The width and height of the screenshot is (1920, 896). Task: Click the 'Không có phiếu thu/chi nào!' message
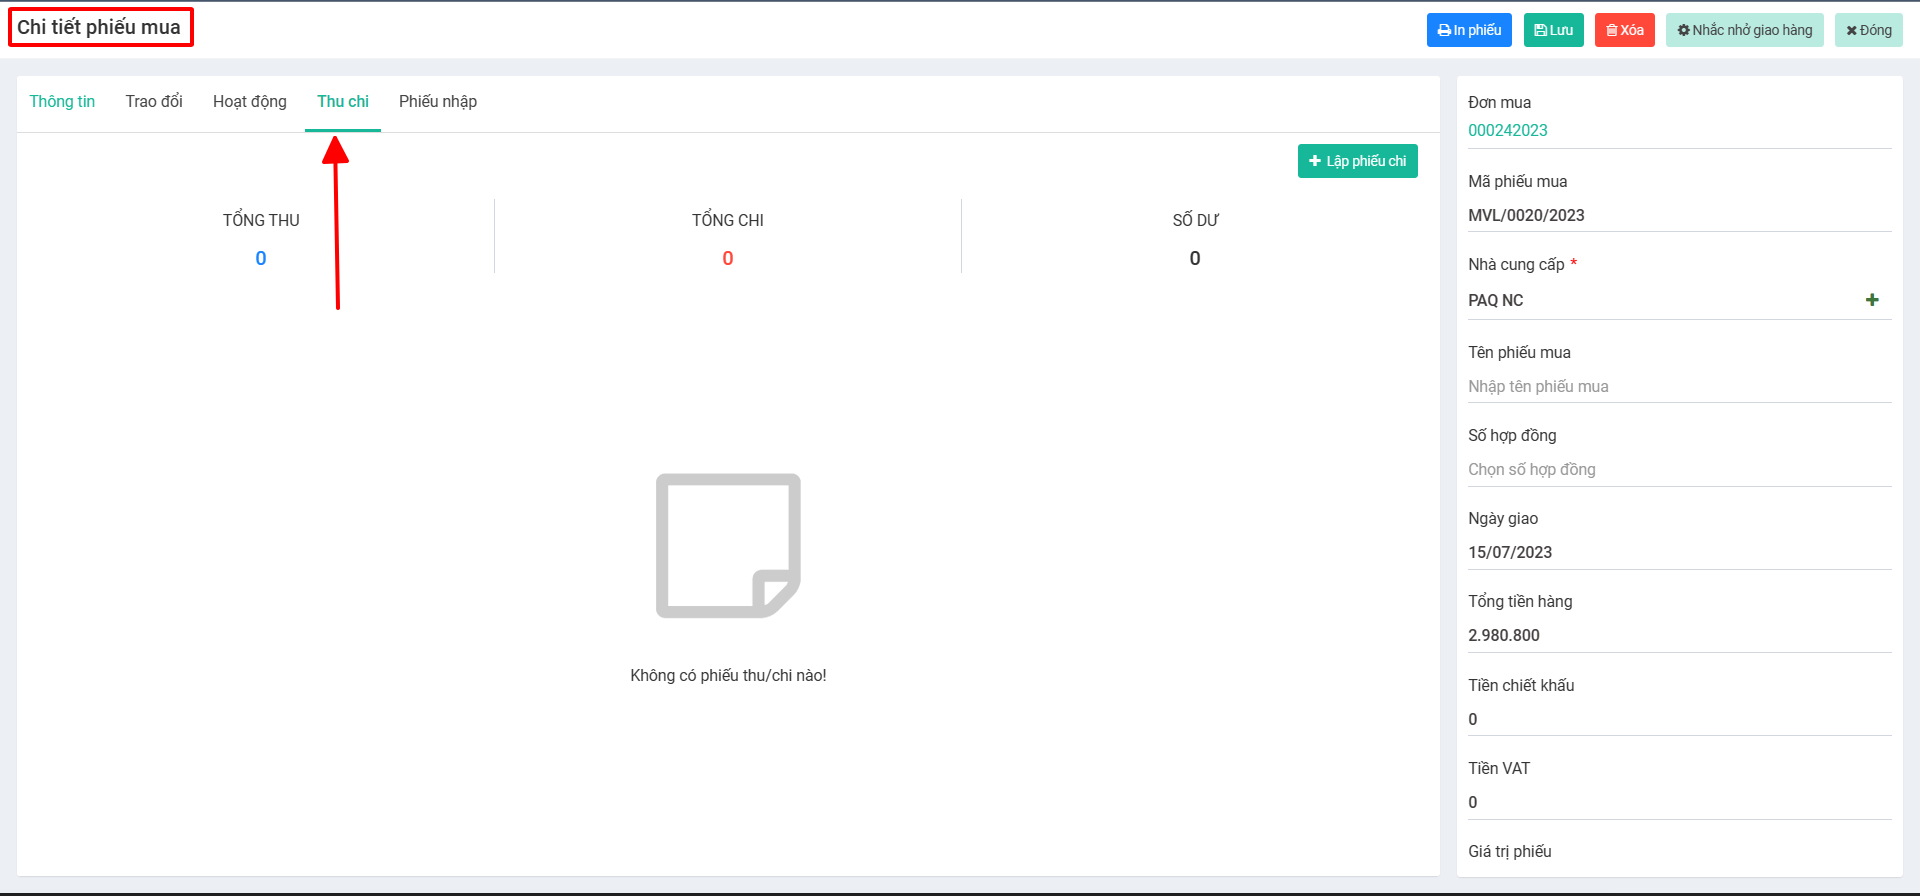point(728,676)
